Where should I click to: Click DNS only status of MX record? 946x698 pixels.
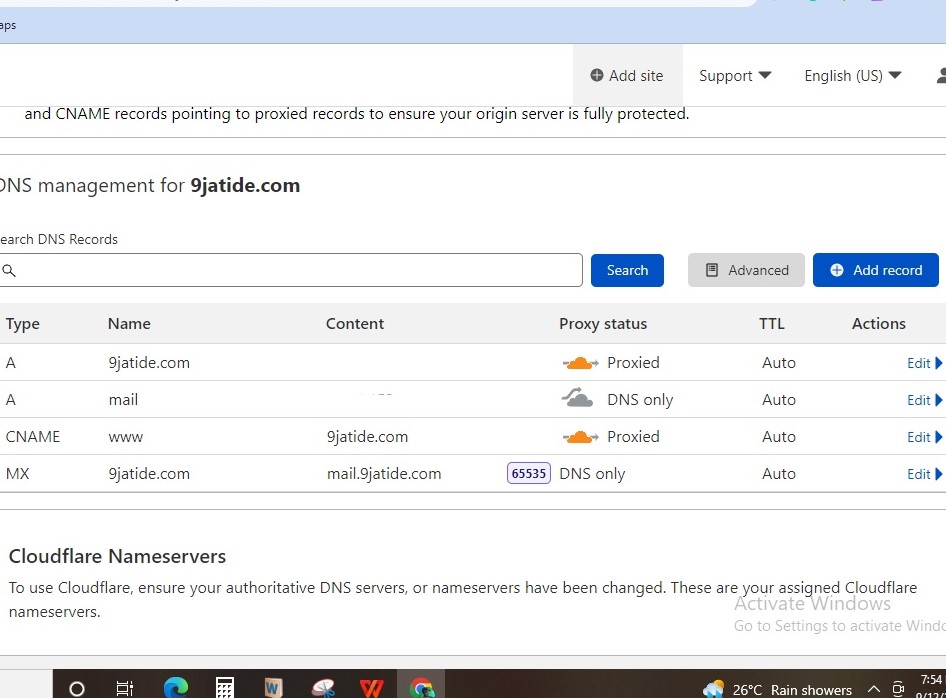[x=592, y=474]
